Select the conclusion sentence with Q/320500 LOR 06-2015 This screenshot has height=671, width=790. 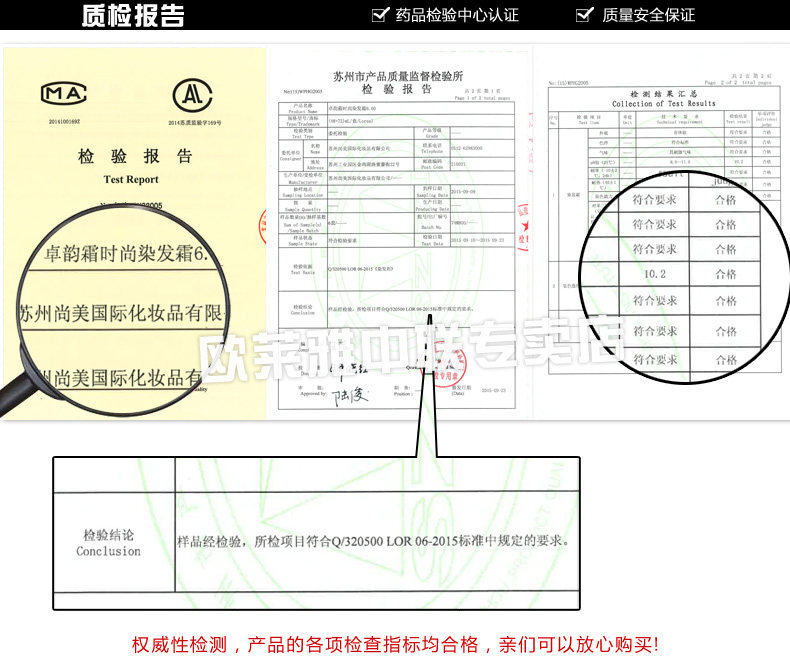[373, 541]
